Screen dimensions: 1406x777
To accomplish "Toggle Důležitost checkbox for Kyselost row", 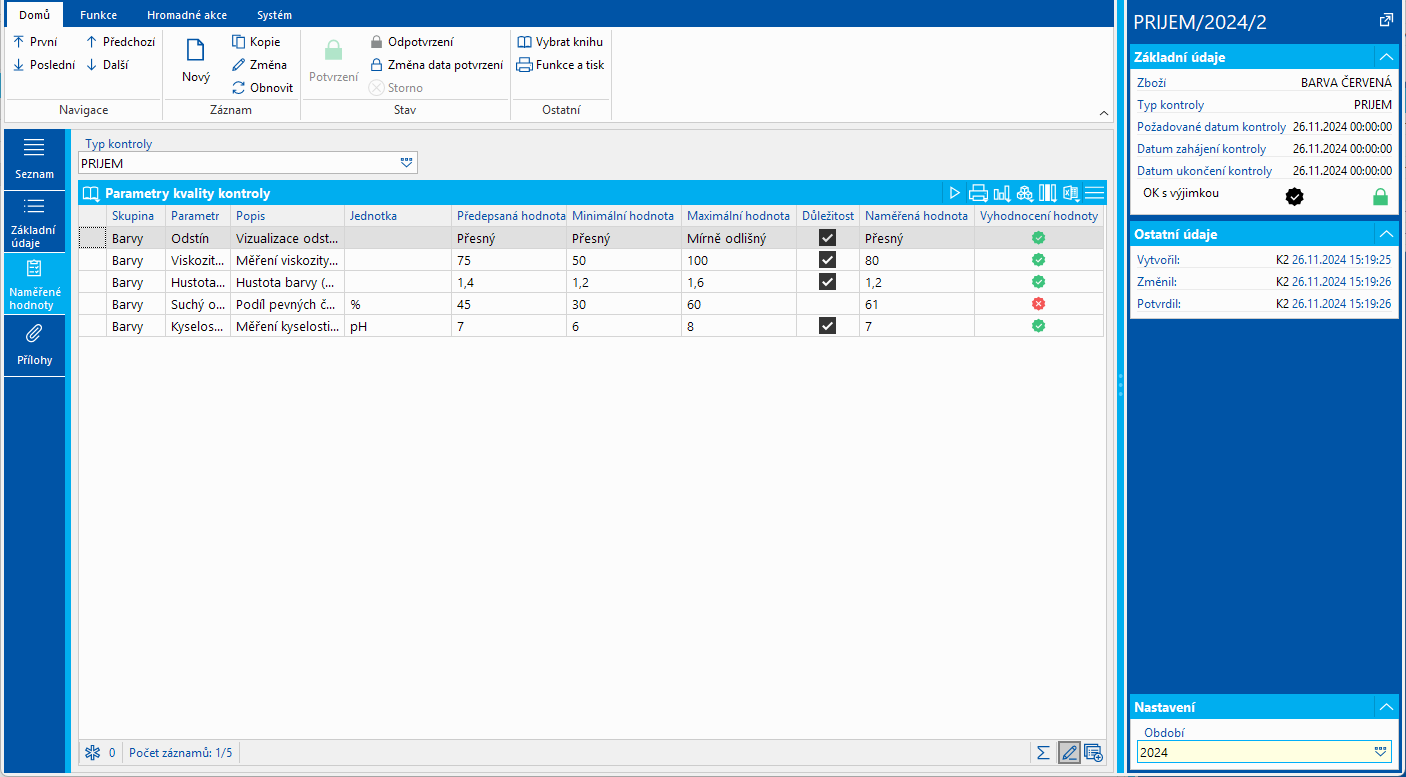I will 827,326.
